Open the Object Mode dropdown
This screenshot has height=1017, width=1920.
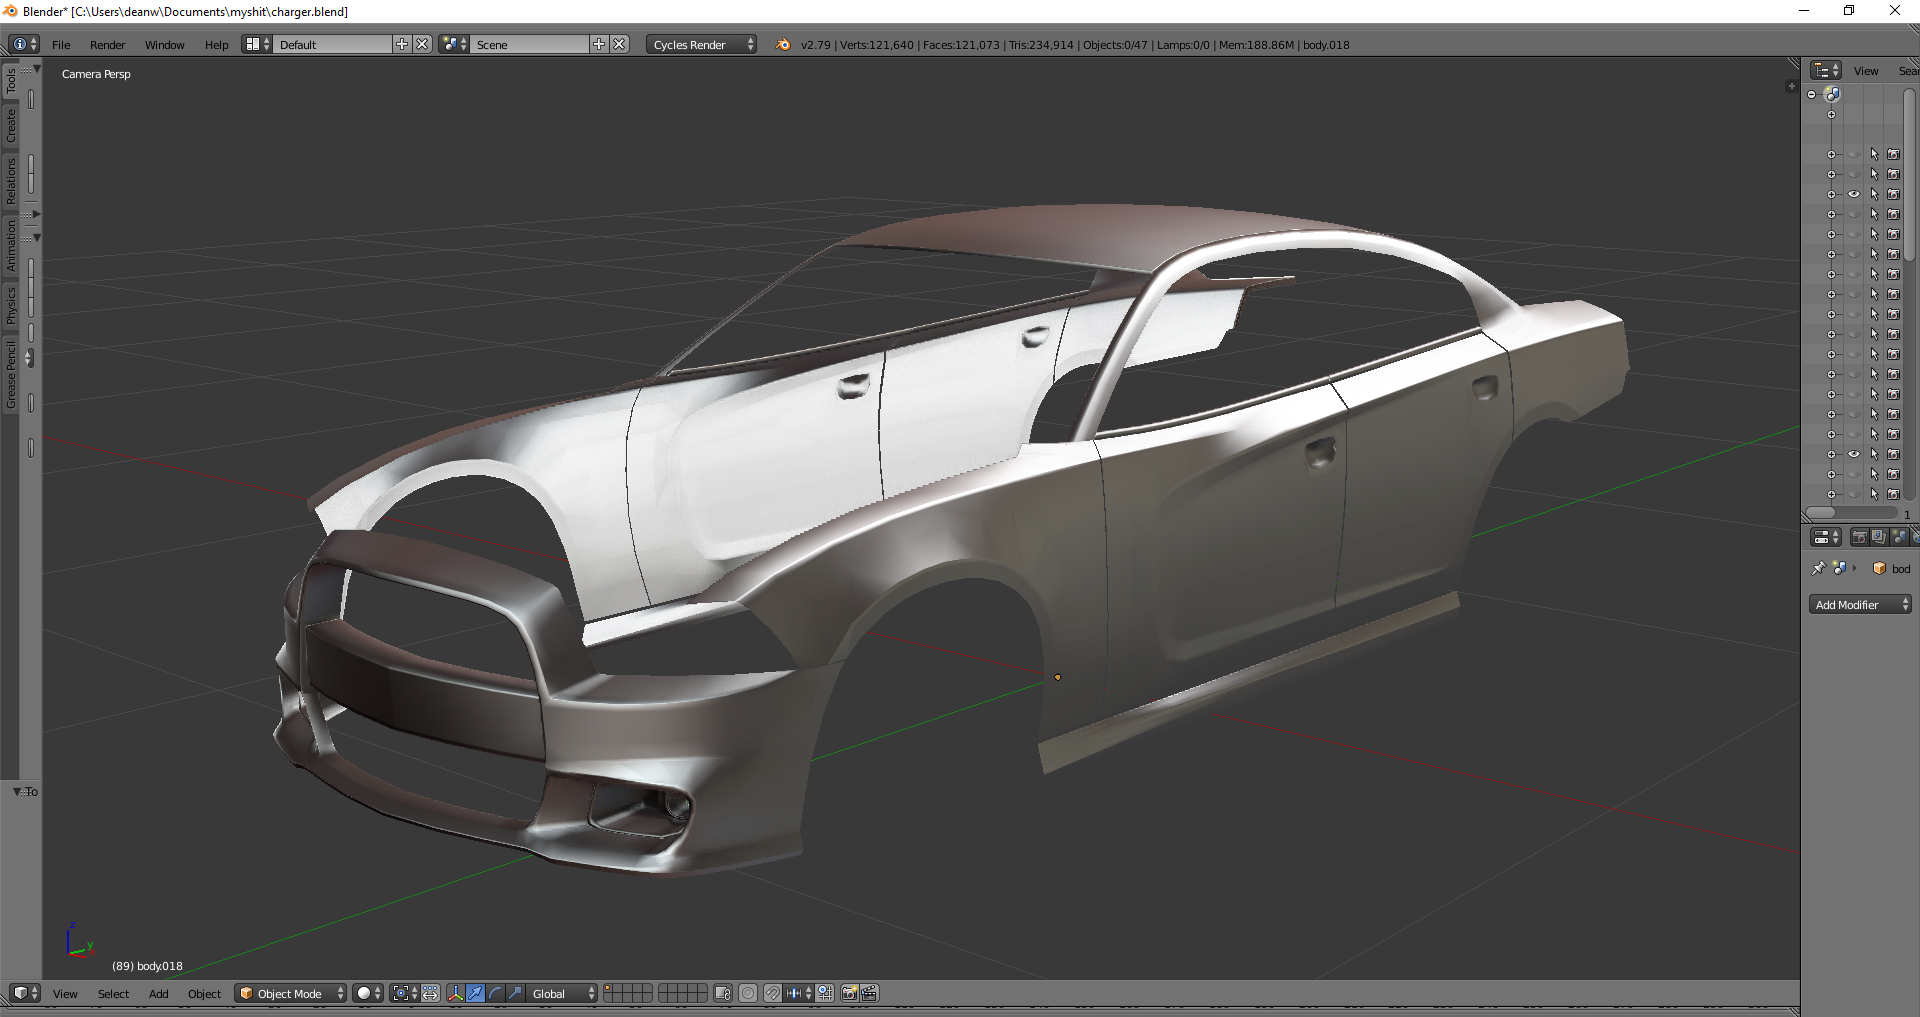[291, 993]
